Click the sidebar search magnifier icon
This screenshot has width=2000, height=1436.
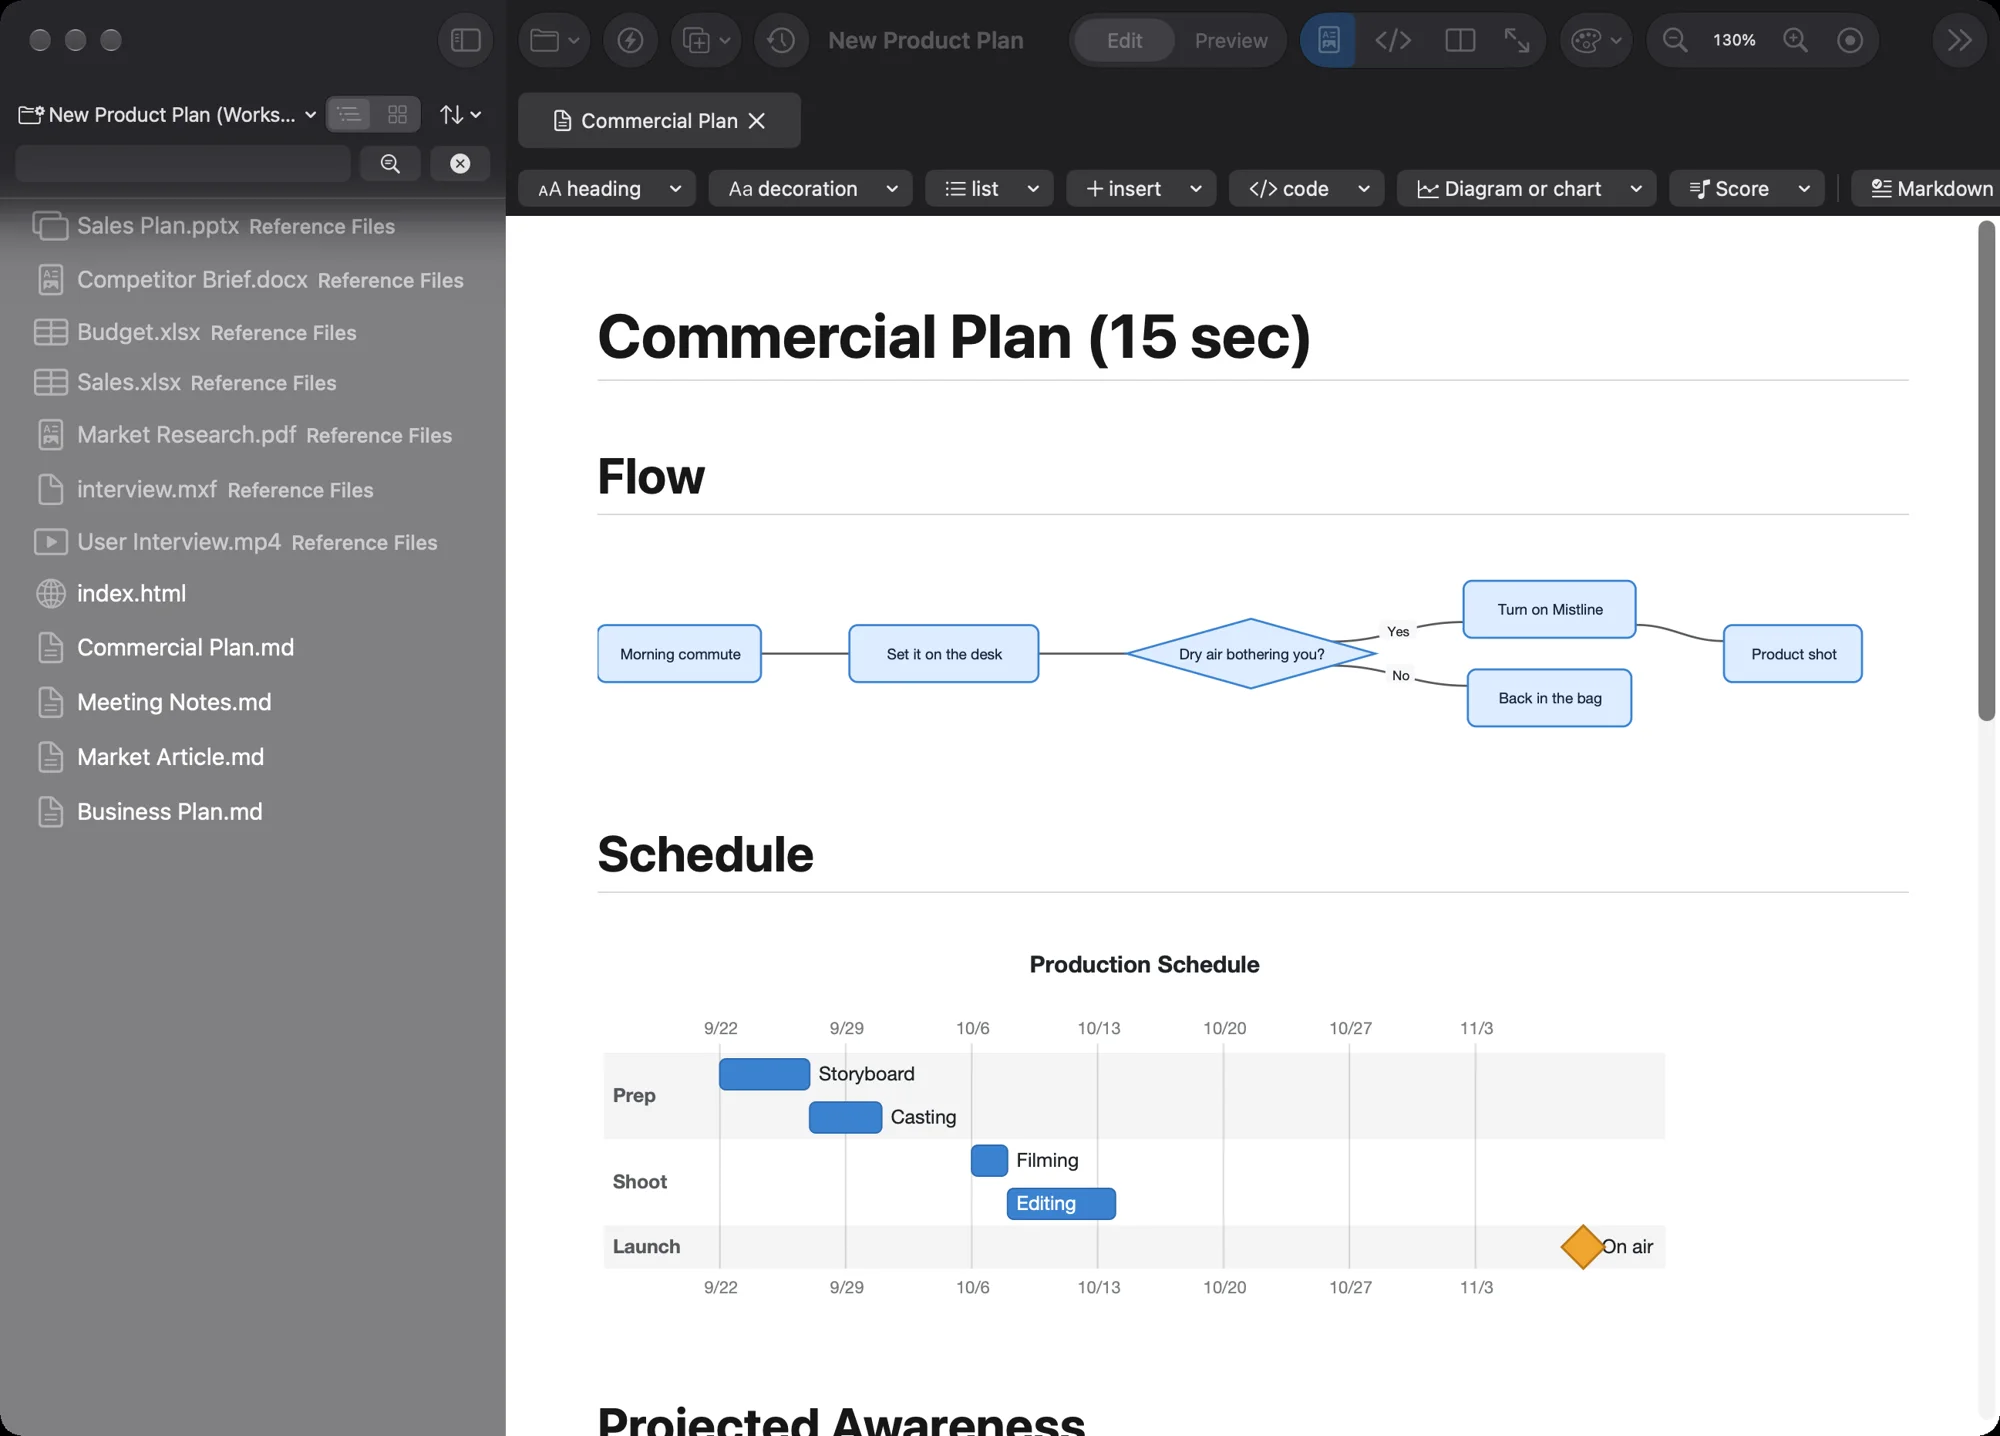390,163
